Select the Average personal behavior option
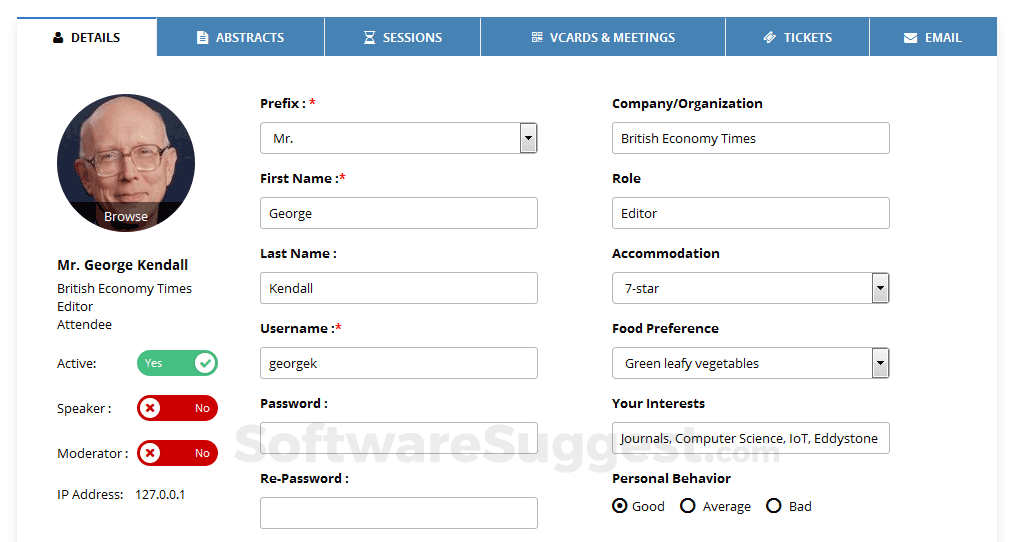The image size is (1013, 542). point(688,506)
